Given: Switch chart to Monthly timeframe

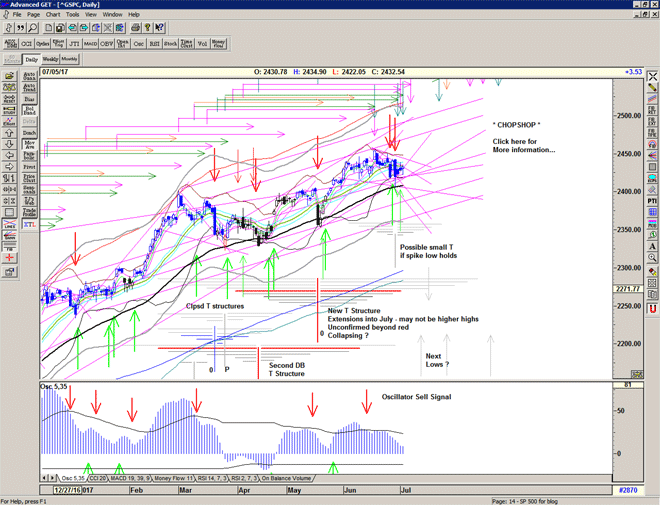Looking at the screenshot, I should (70, 60).
